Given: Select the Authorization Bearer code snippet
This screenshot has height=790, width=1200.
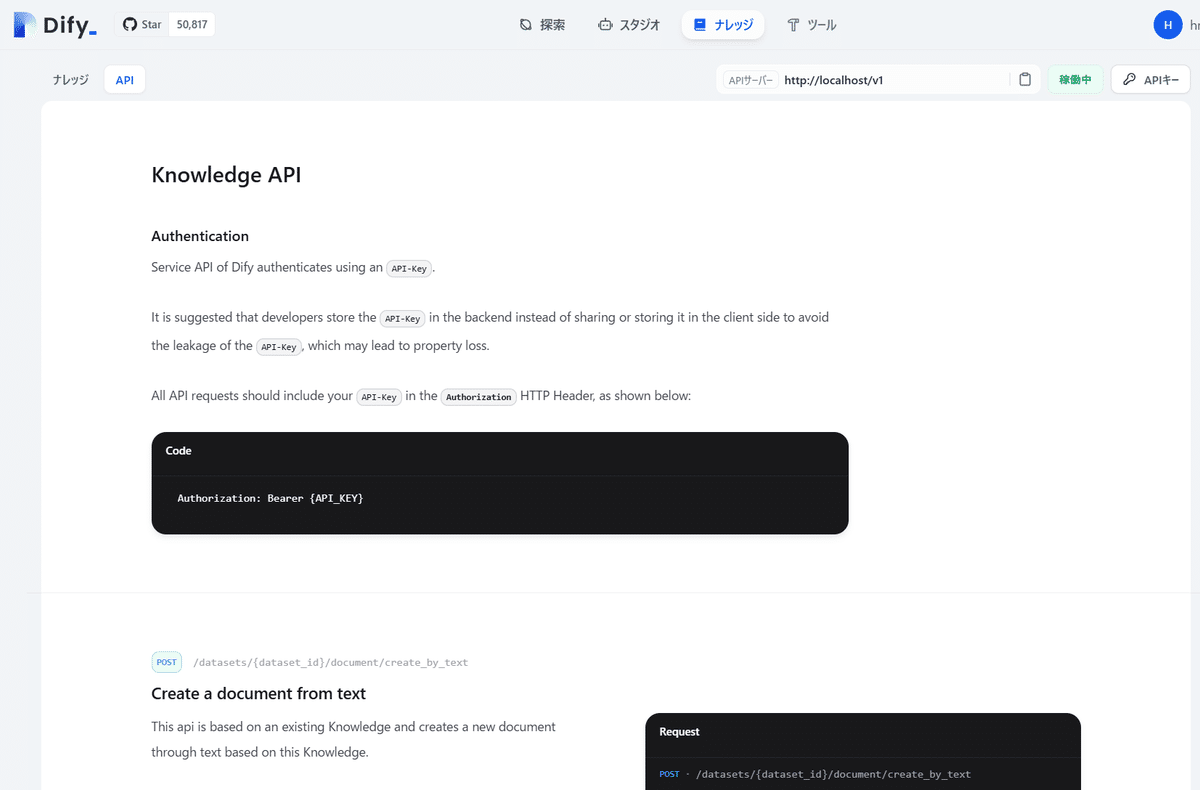Looking at the screenshot, I should 270,497.
